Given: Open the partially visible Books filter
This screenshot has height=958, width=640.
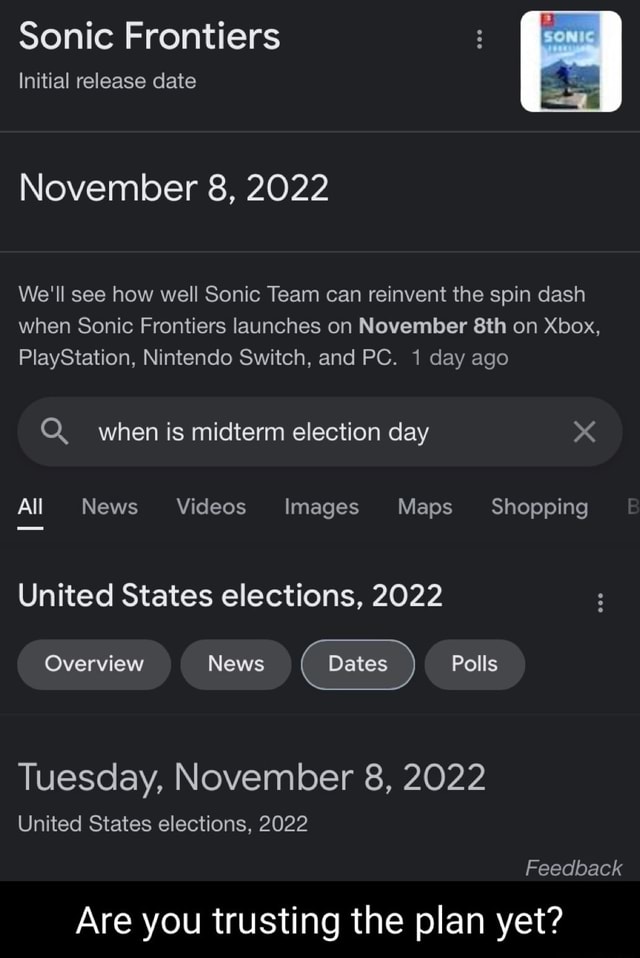Looking at the screenshot, I should tap(632, 508).
